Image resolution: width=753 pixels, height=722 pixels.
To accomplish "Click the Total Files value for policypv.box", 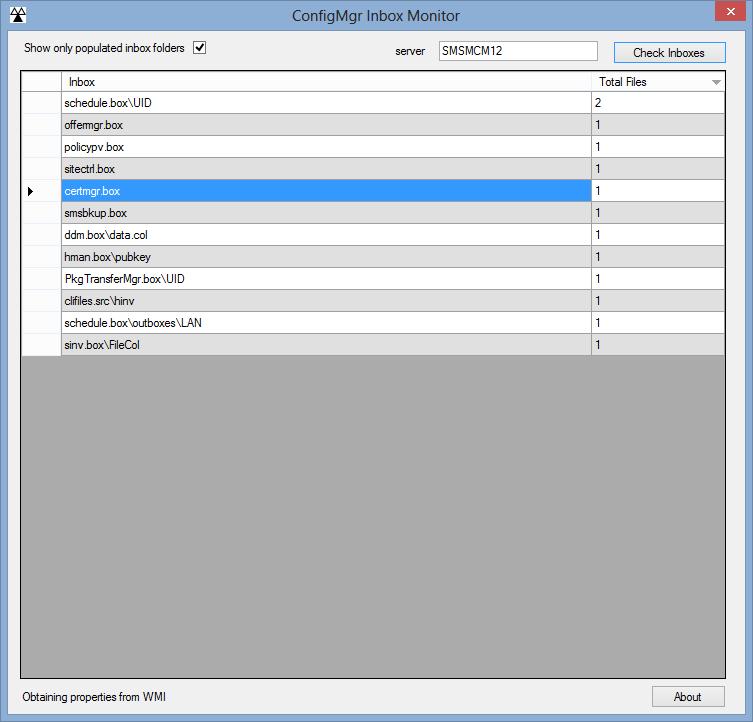I will (658, 147).
